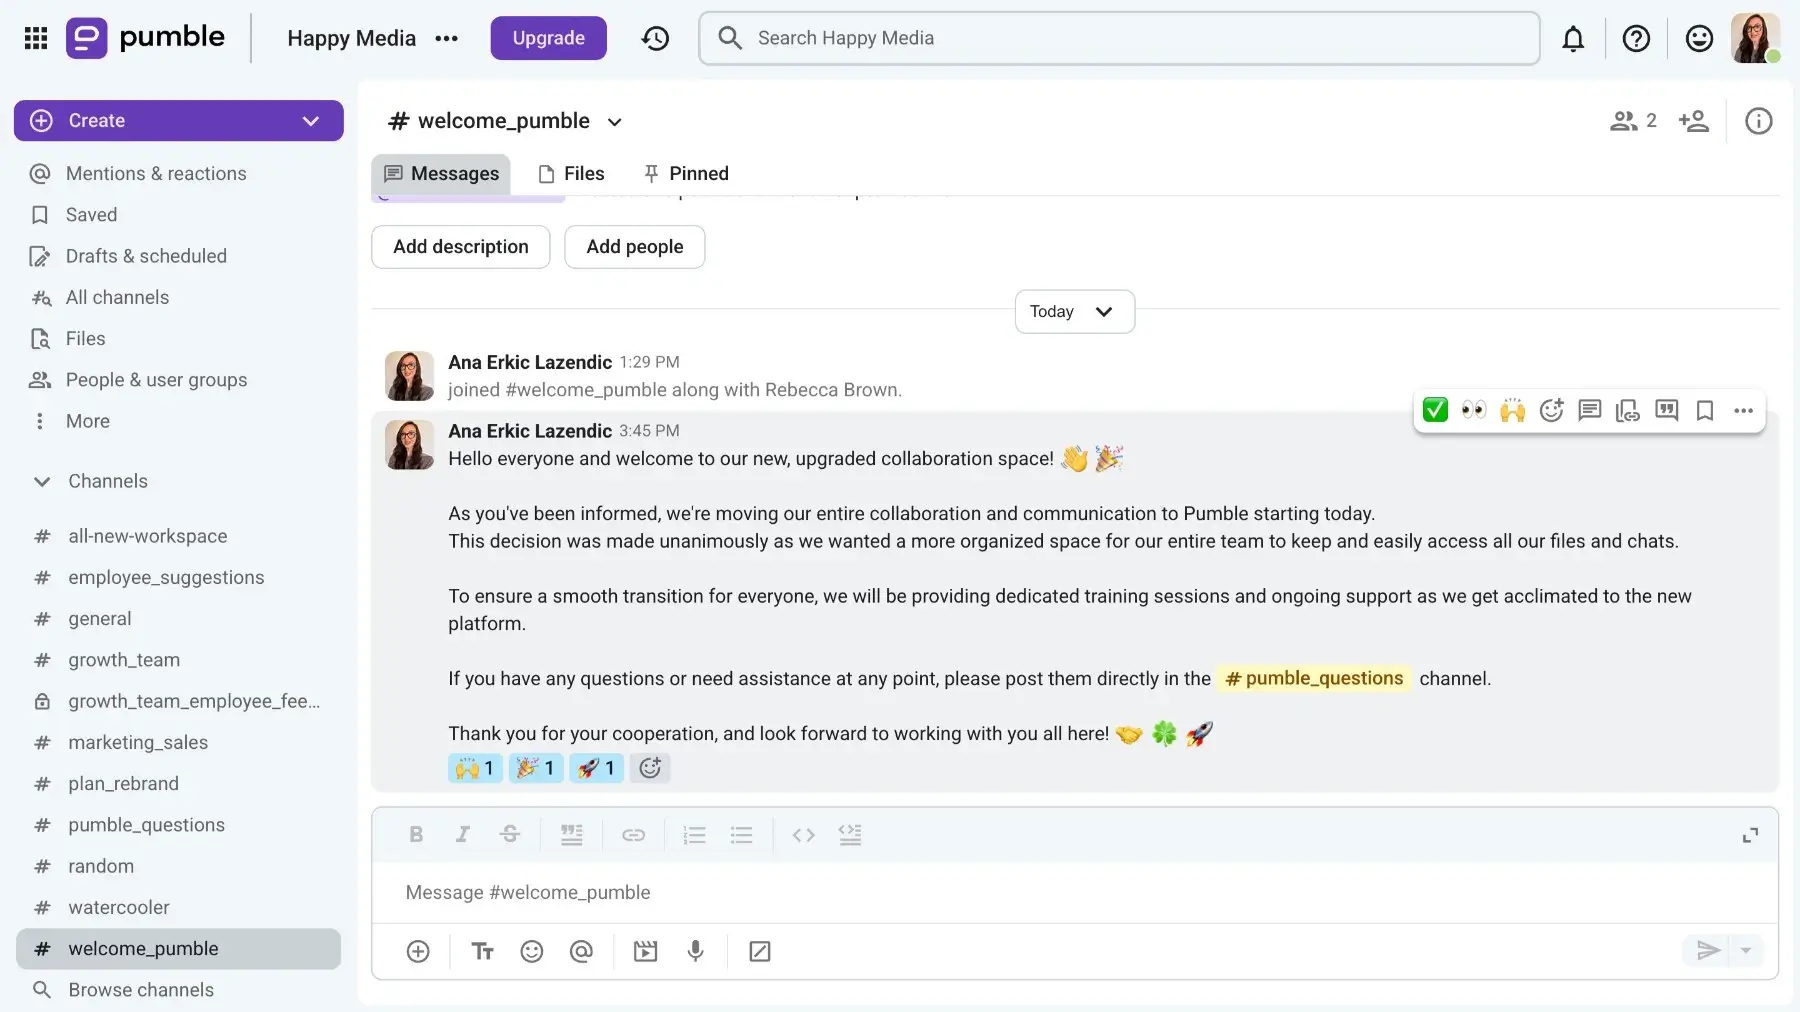The width and height of the screenshot is (1800, 1012).
Task: Switch to the Files tab
Action: tap(571, 174)
